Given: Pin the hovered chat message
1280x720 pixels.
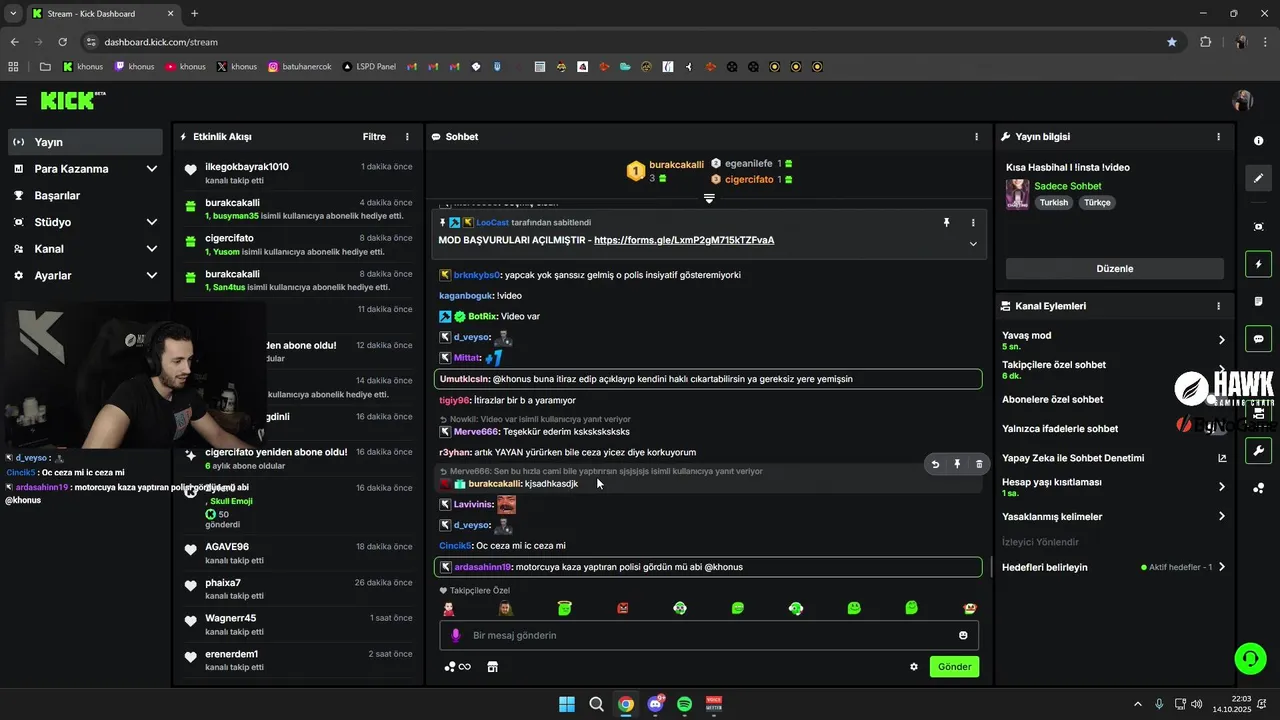Looking at the screenshot, I should coord(957,464).
